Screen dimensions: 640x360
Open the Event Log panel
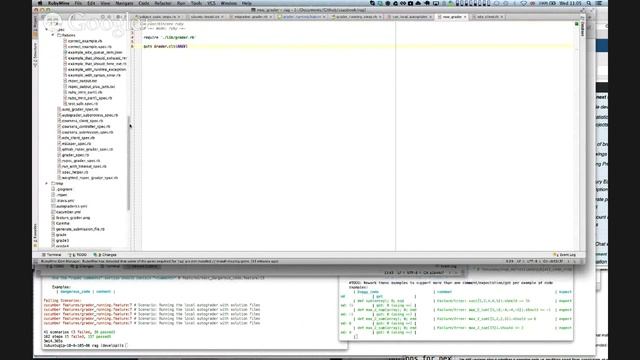click(564, 255)
